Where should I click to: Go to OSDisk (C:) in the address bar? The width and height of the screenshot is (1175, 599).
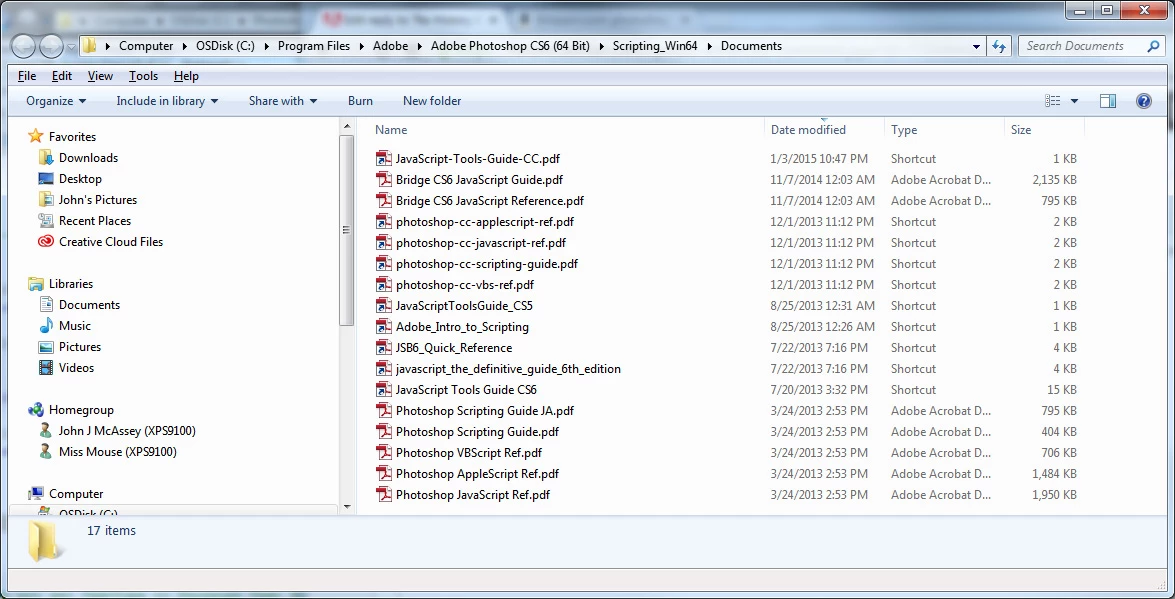225,46
